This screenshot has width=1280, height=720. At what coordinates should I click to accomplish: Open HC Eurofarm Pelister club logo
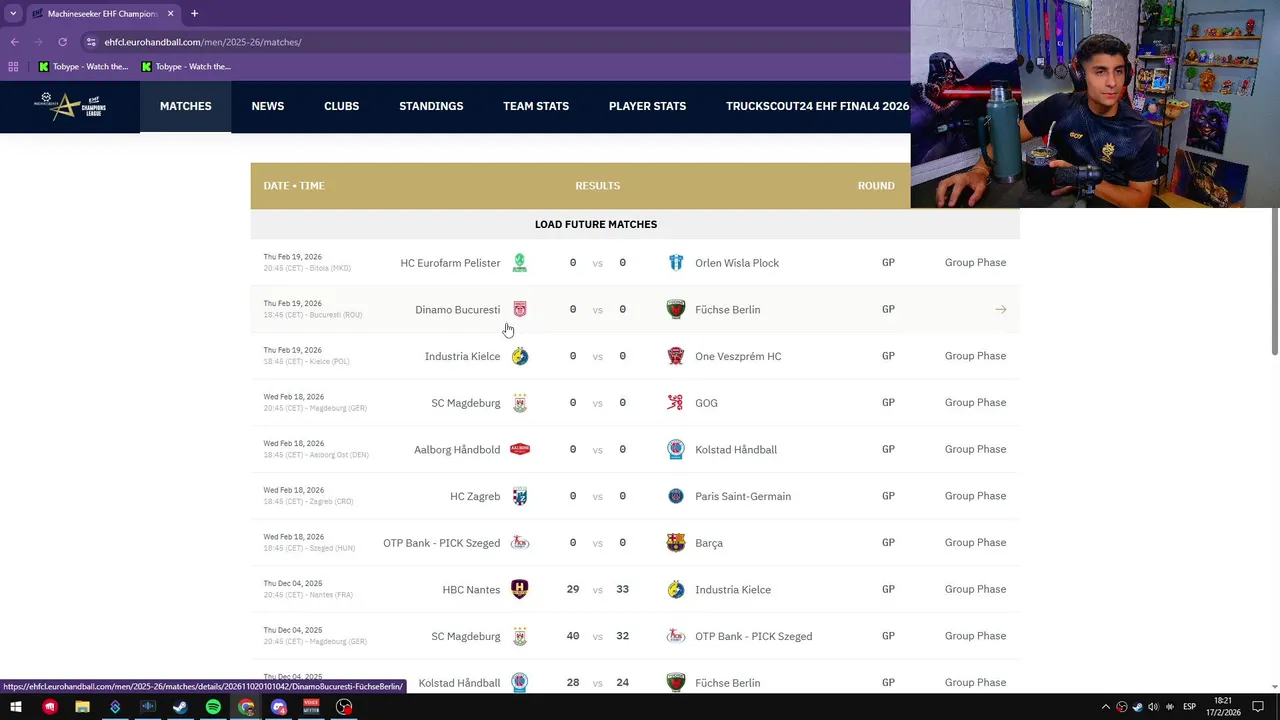[x=520, y=263]
